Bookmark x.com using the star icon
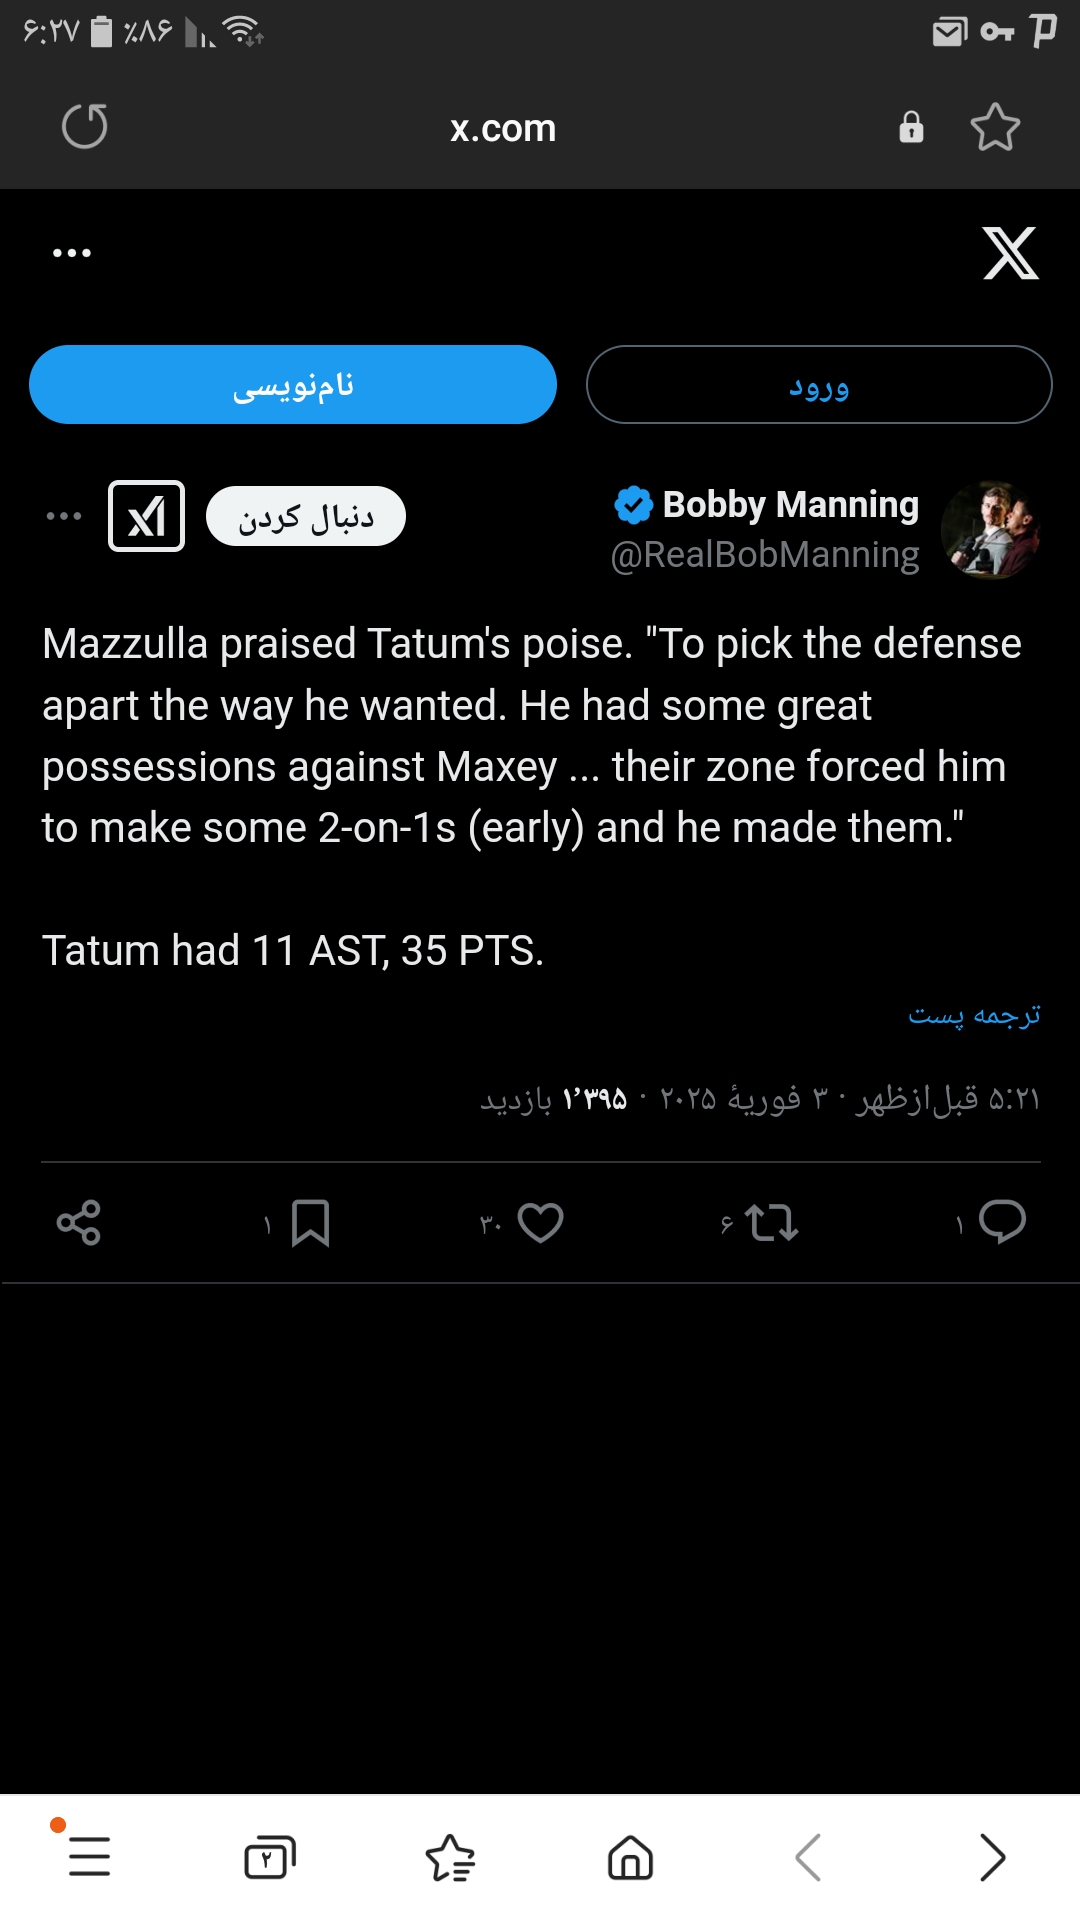 (995, 127)
